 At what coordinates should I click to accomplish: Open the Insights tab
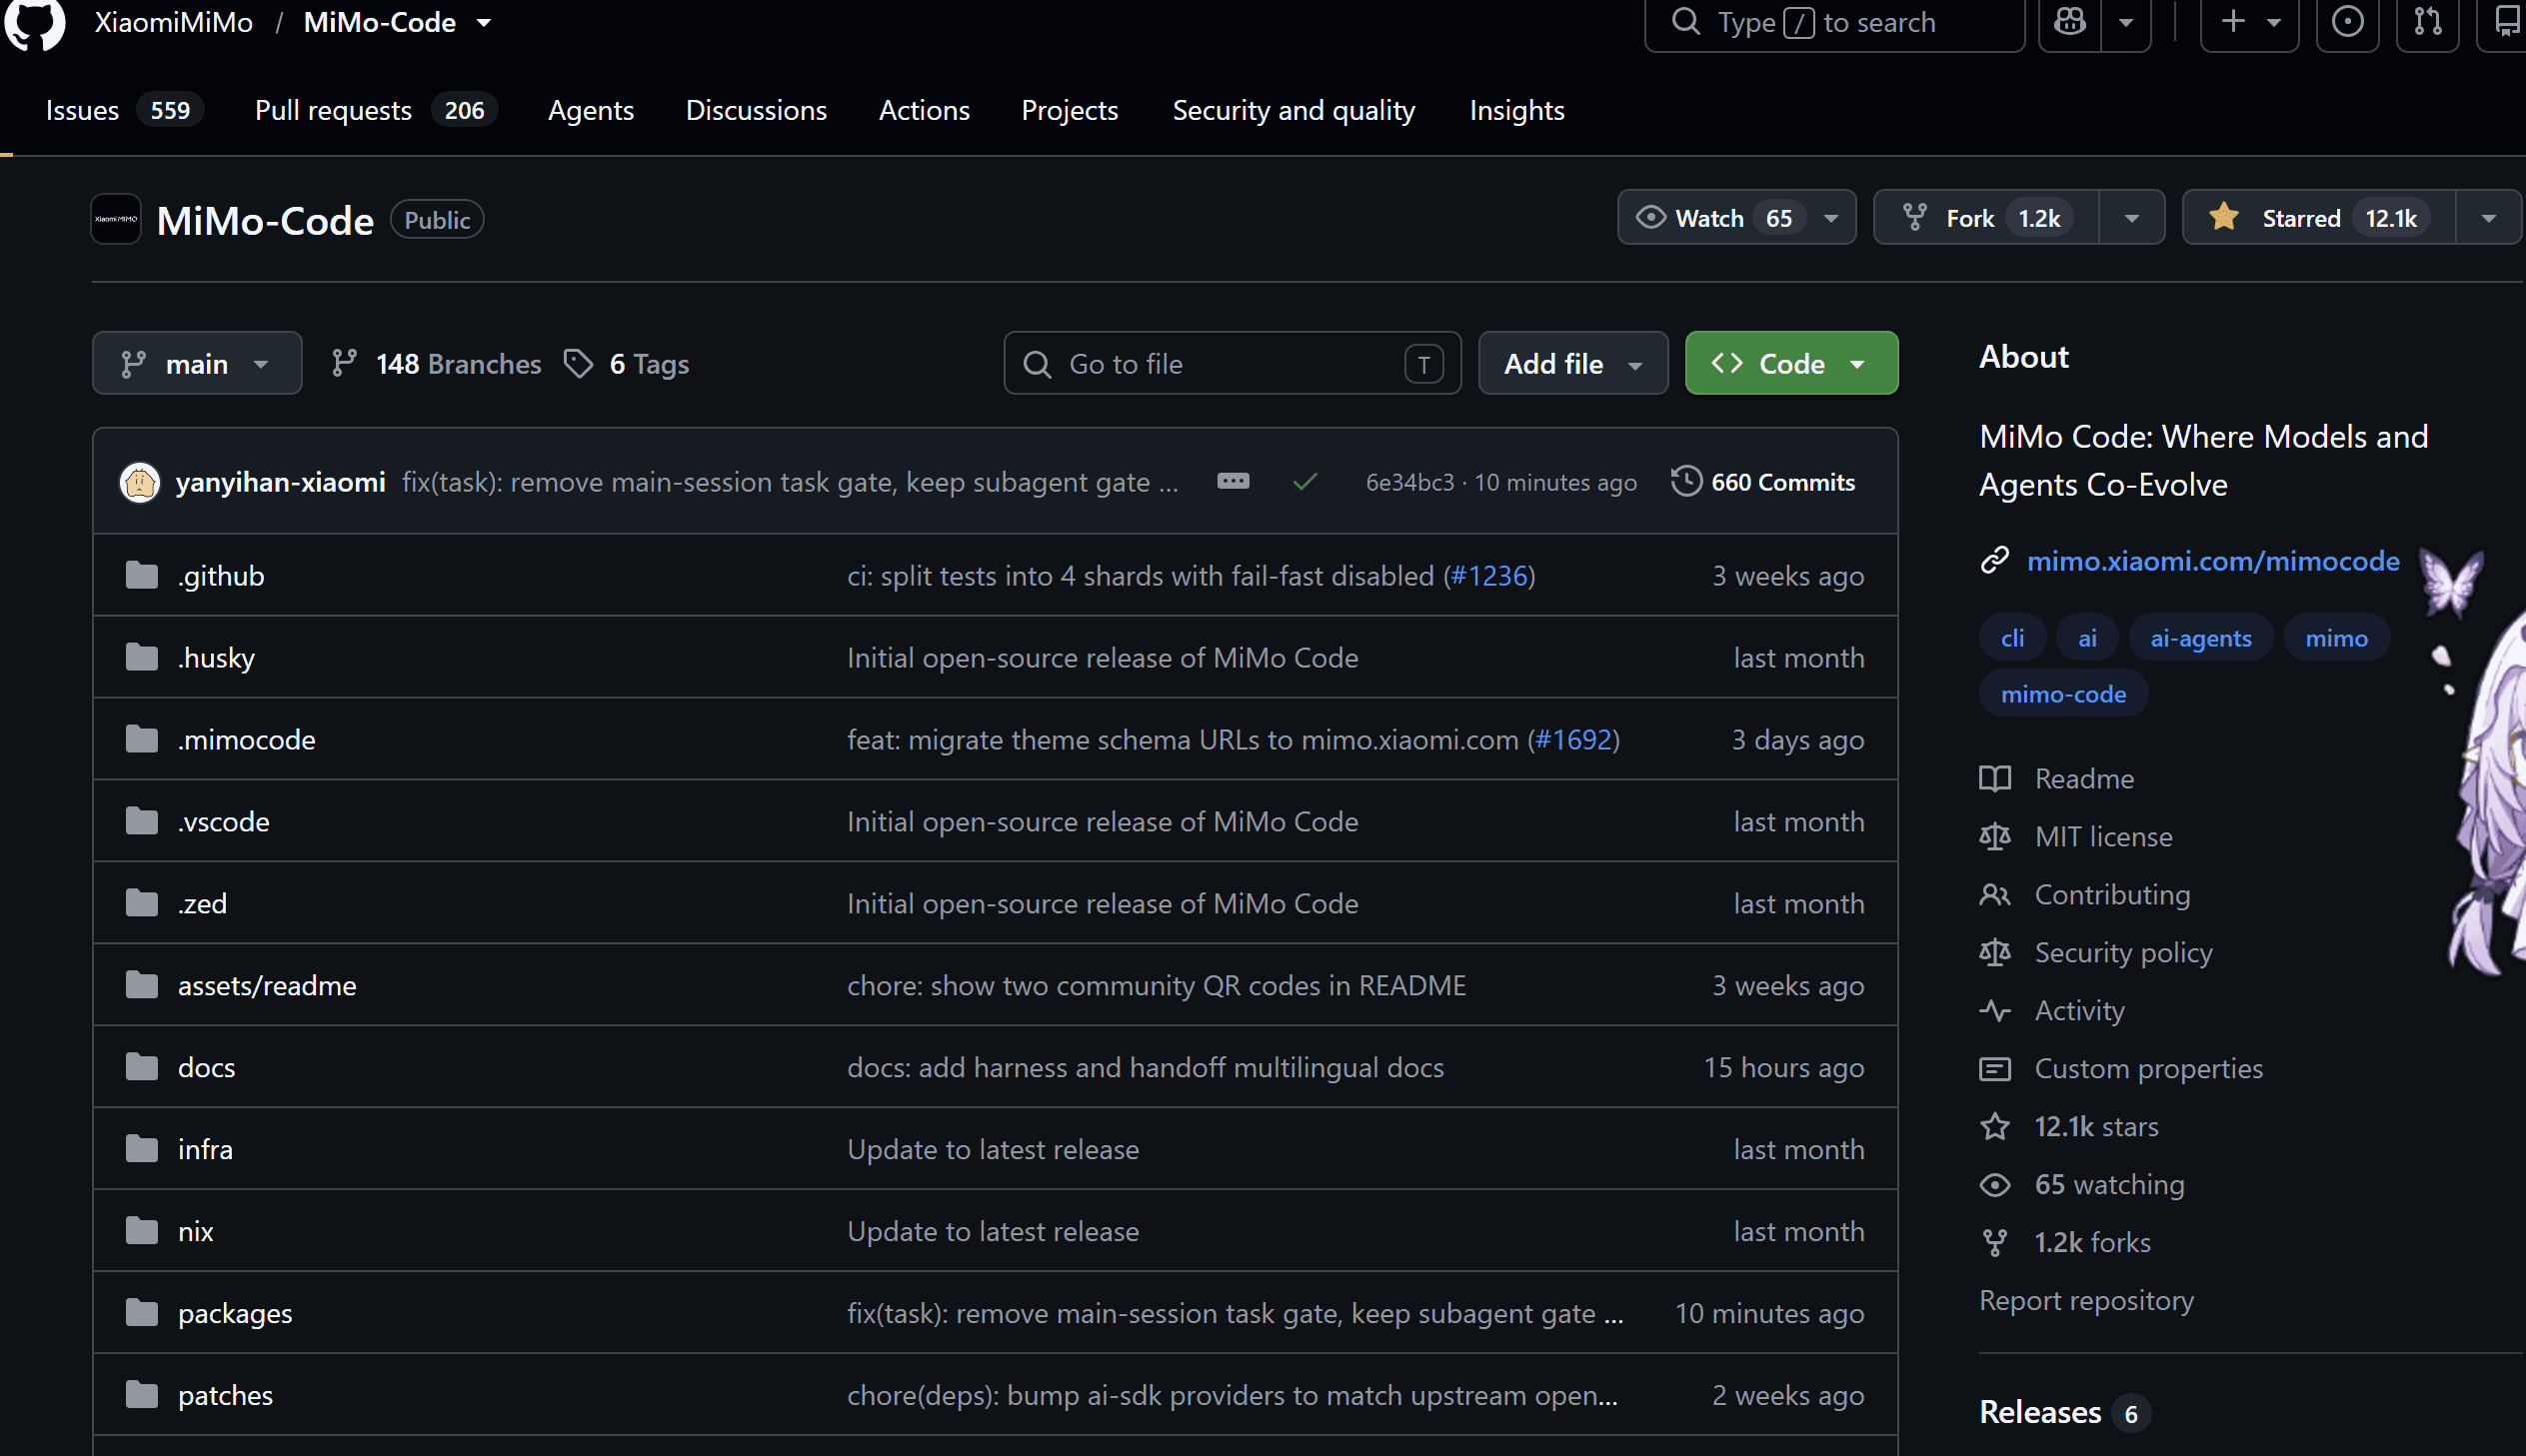[1516, 110]
